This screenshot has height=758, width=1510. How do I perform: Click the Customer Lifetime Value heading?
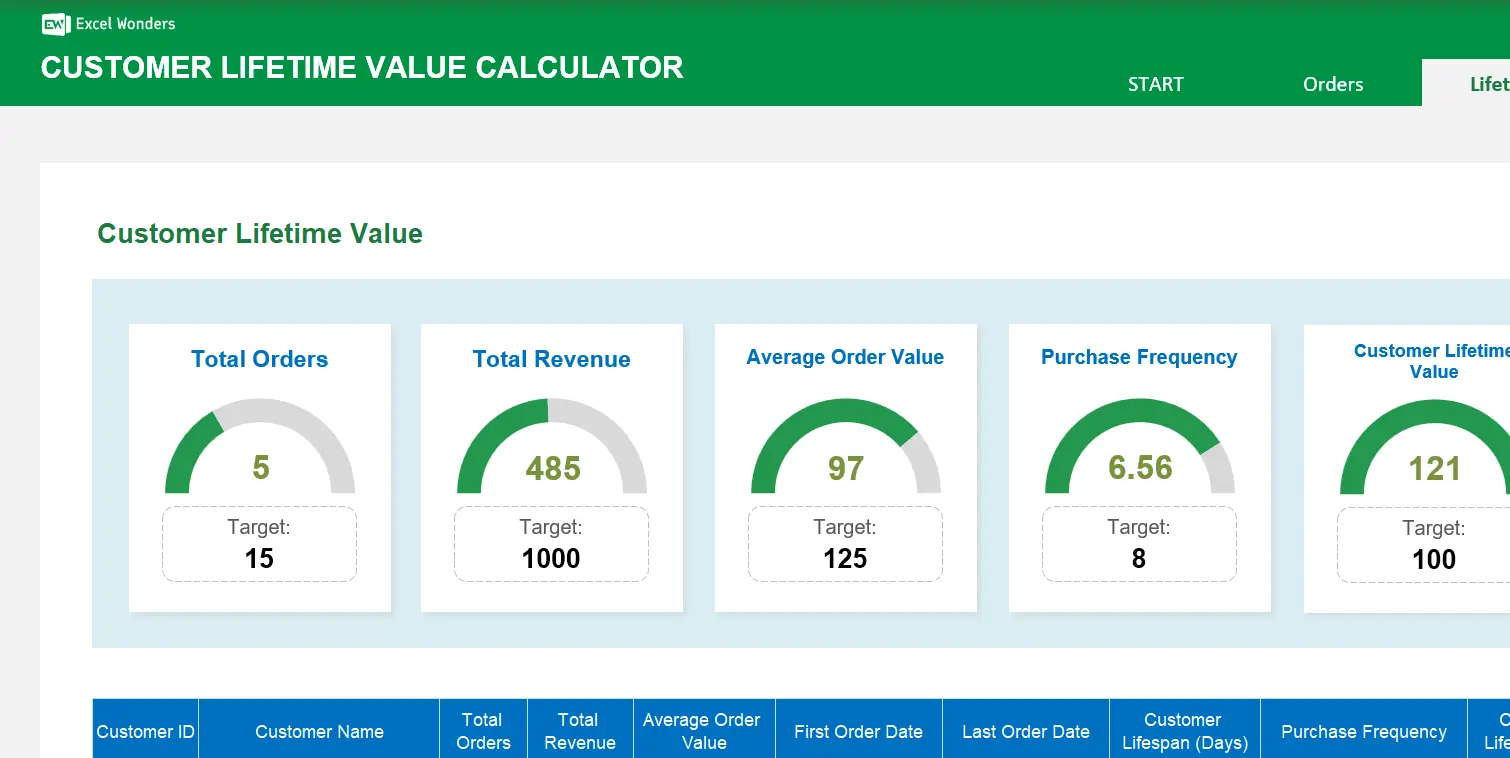(x=259, y=233)
